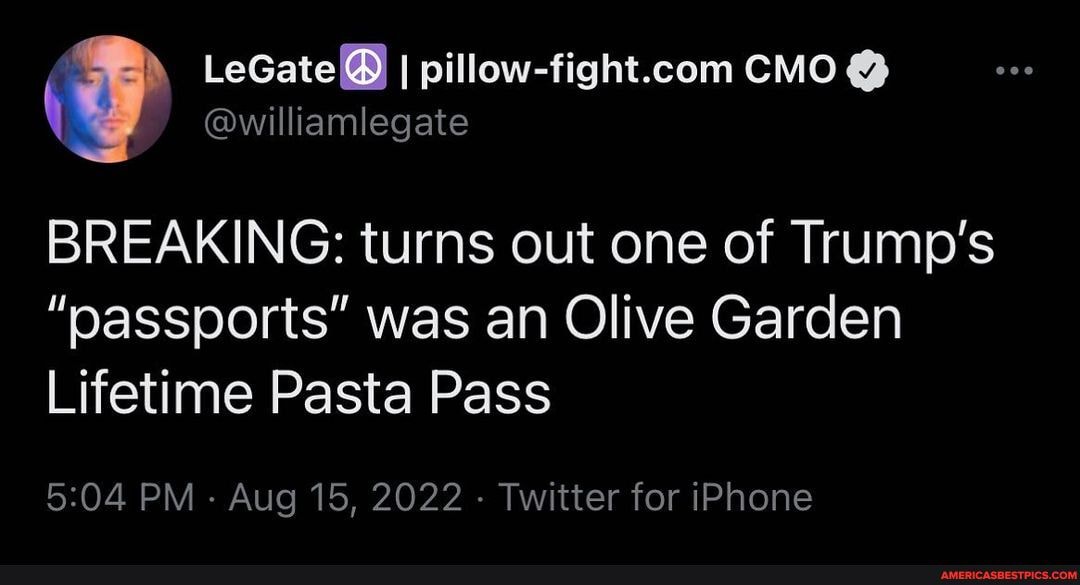This screenshot has width=1080, height=585.
Task: Toggle follow by clicking the display name LeGate
Action: tap(270, 68)
